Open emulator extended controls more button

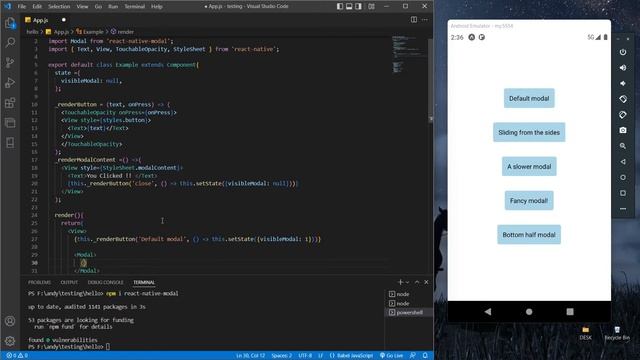point(623,209)
